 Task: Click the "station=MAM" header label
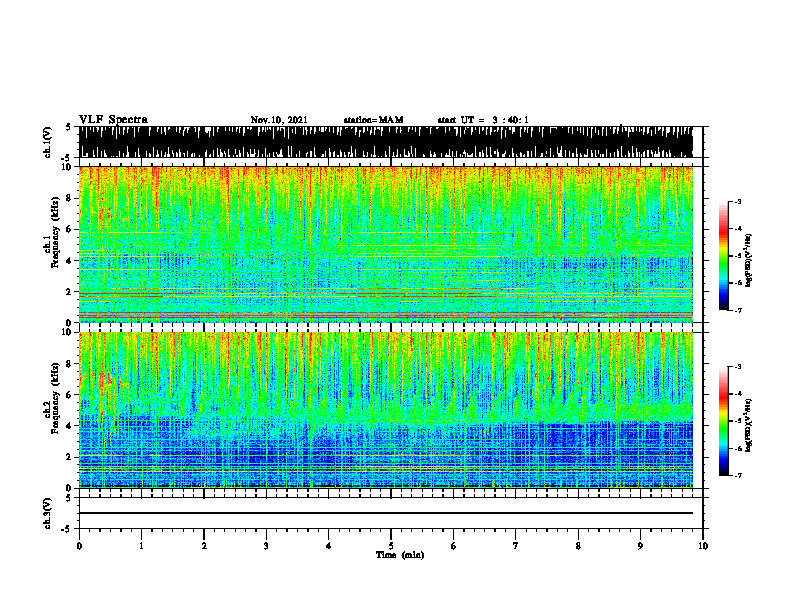point(373,120)
